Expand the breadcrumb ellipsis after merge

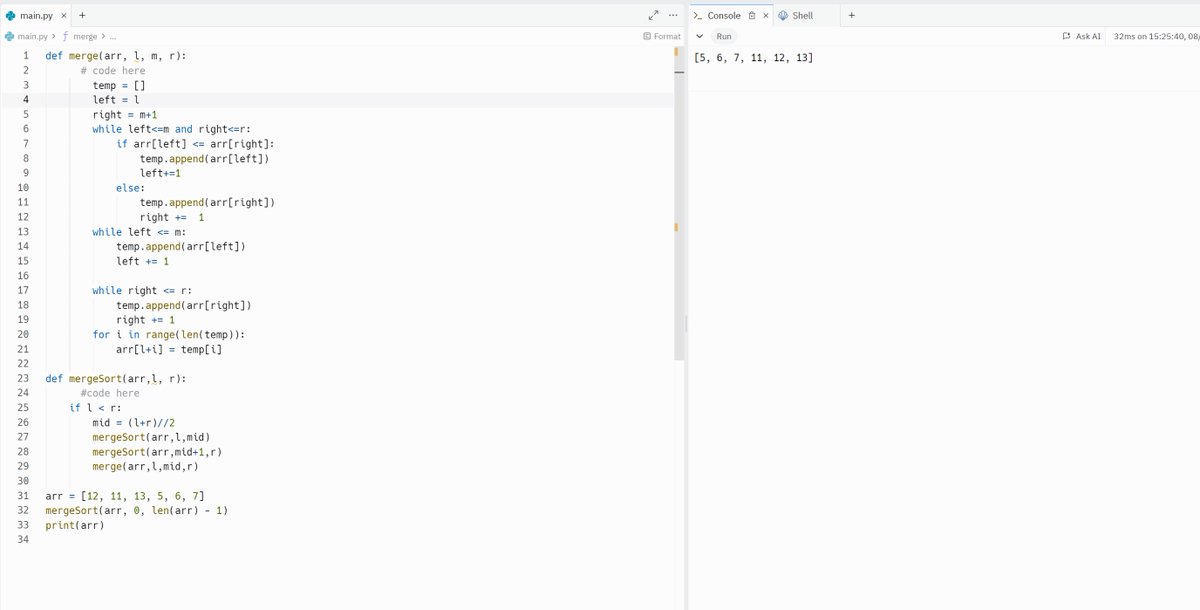coord(113,36)
